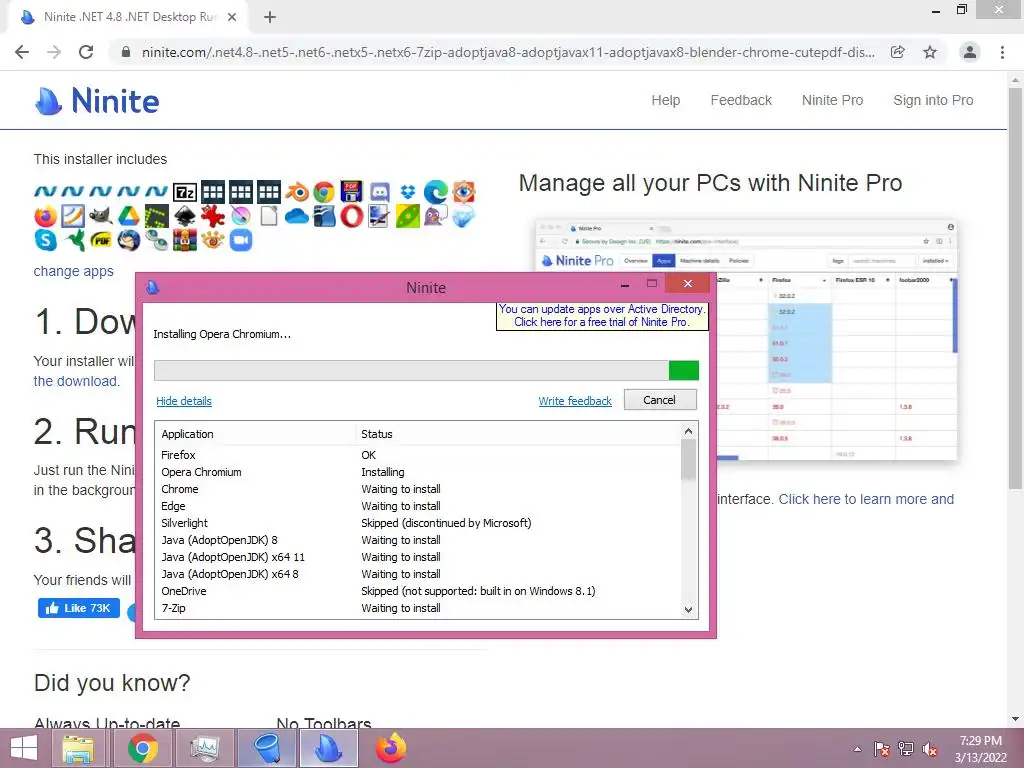Click the Google Drive icon
The width and height of the screenshot is (1024, 768).
pyautogui.click(x=129, y=216)
